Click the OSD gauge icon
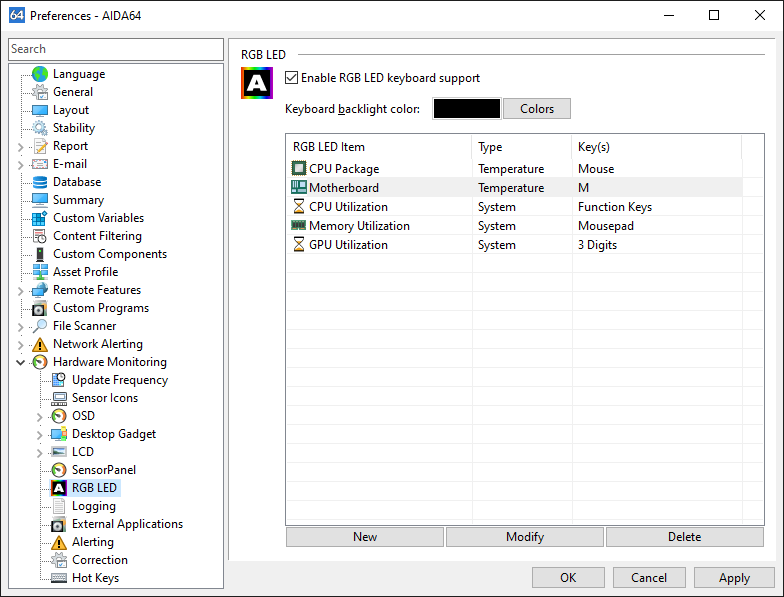Image resolution: width=784 pixels, height=597 pixels. pos(59,416)
